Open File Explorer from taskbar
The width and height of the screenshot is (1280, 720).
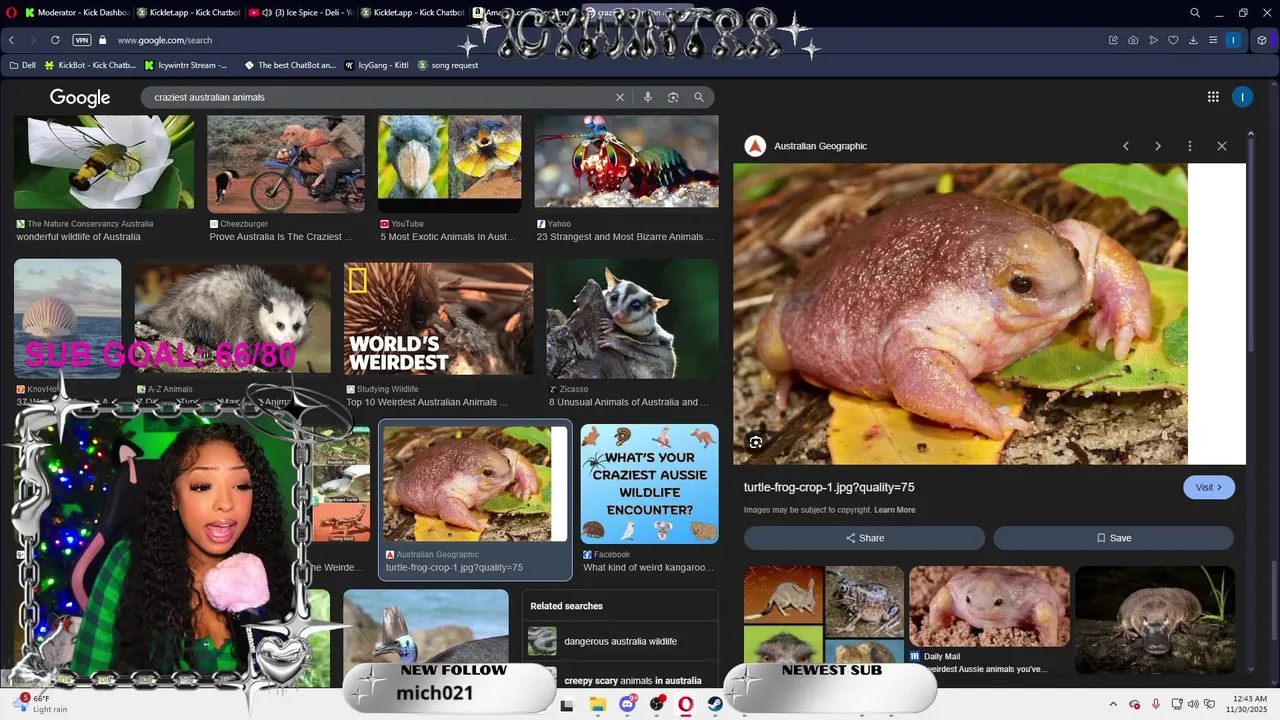[598, 705]
